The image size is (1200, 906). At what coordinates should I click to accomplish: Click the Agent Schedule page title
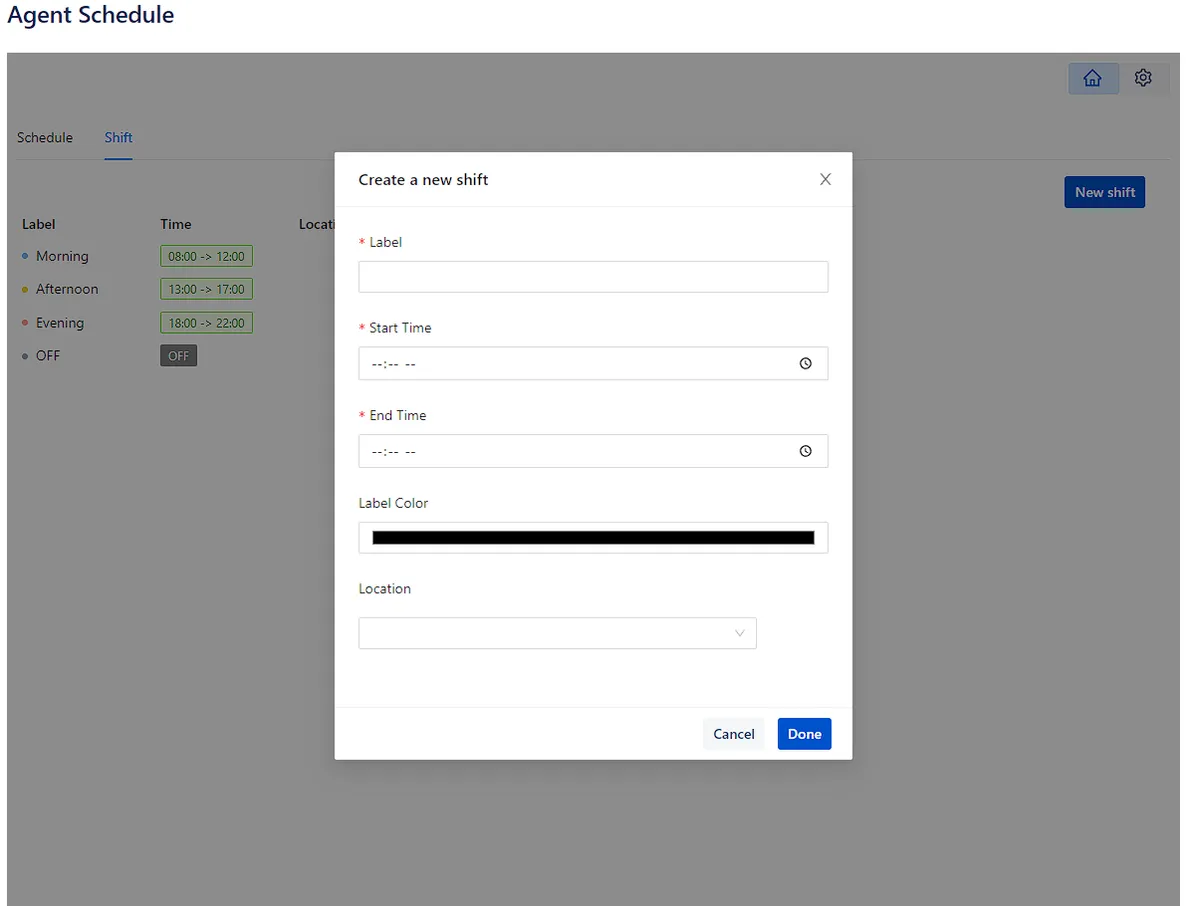tap(91, 15)
